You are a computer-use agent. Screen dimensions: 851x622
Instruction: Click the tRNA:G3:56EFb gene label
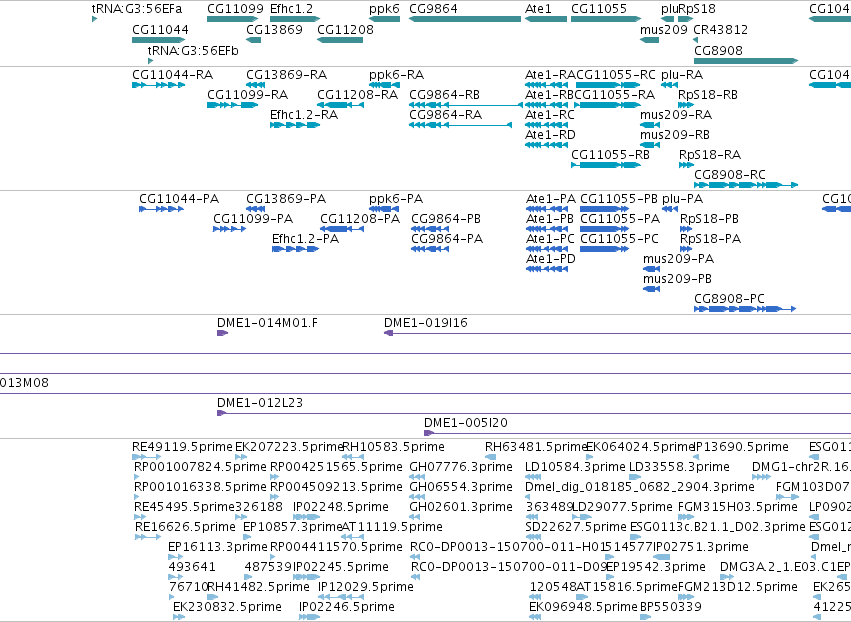pos(193,50)
